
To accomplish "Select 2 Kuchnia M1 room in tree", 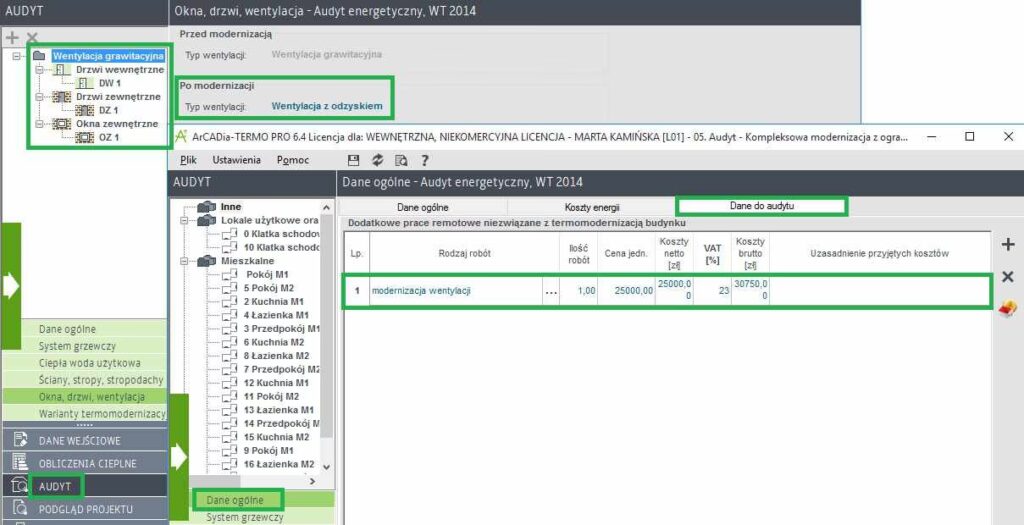I will tap(267, 301).
